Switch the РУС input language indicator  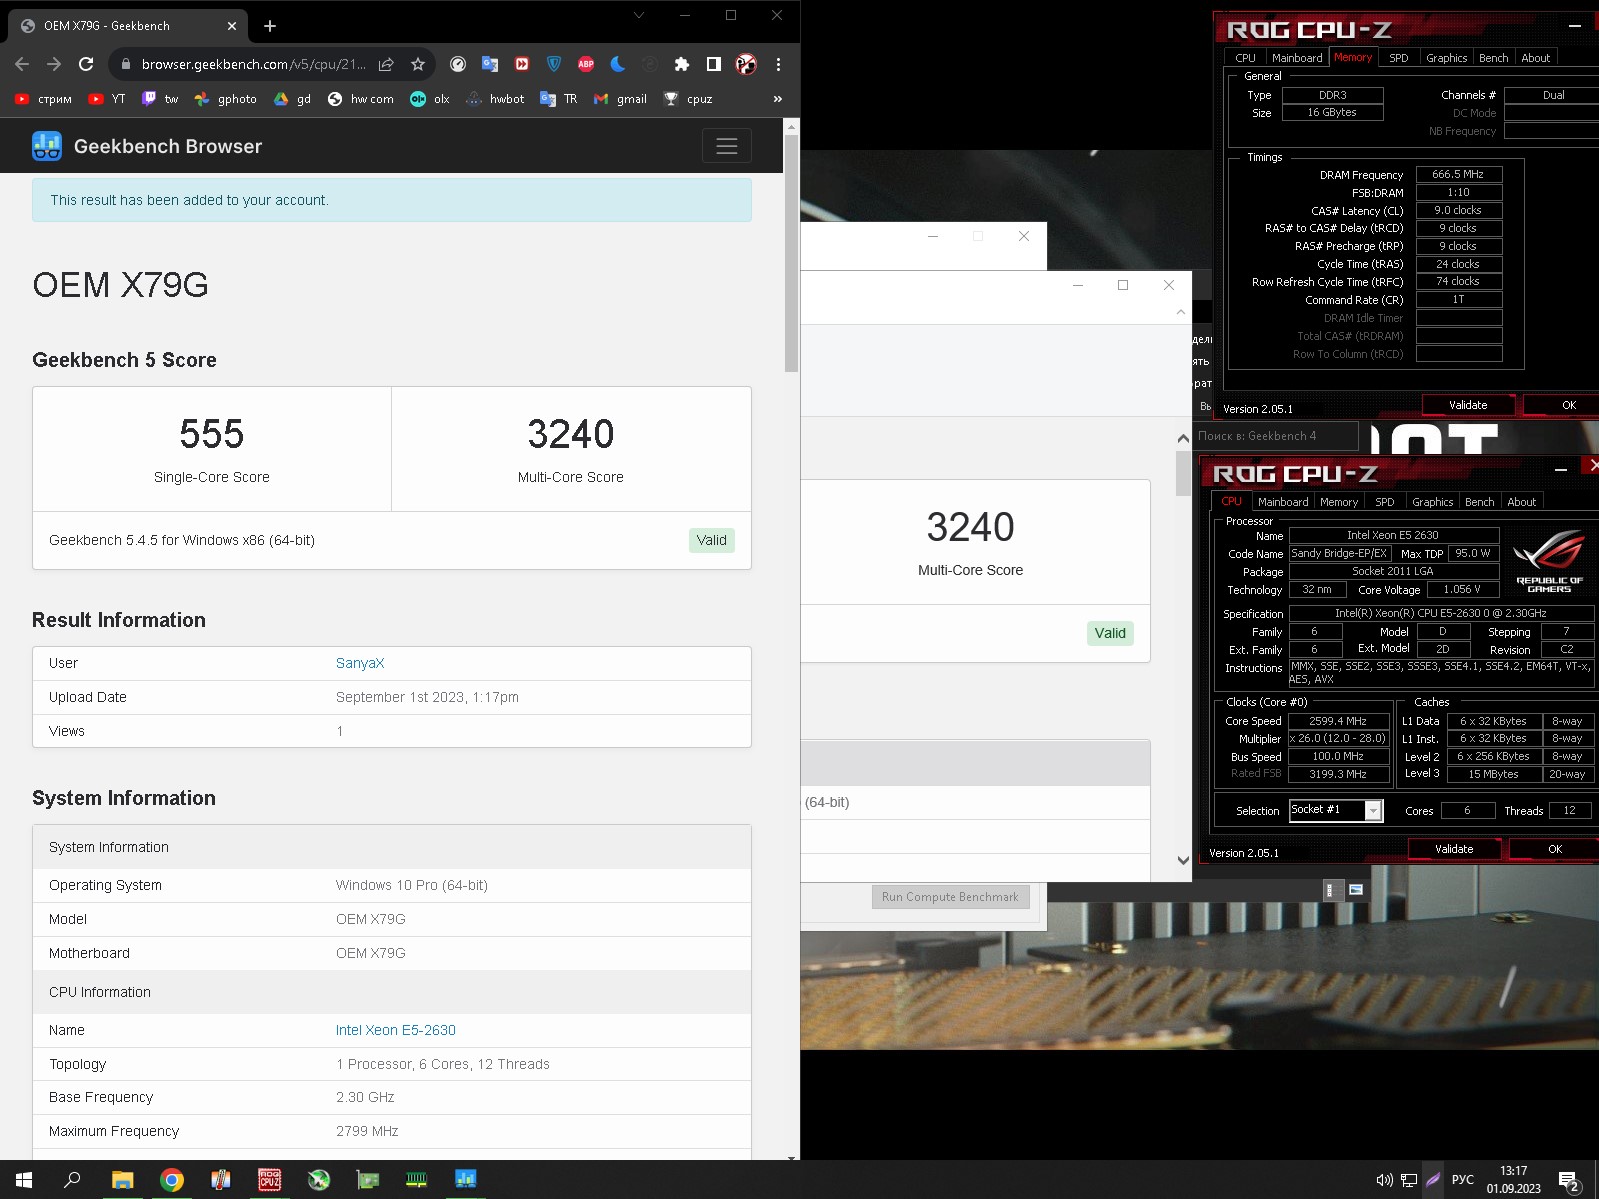[x=1462, y=1180]
